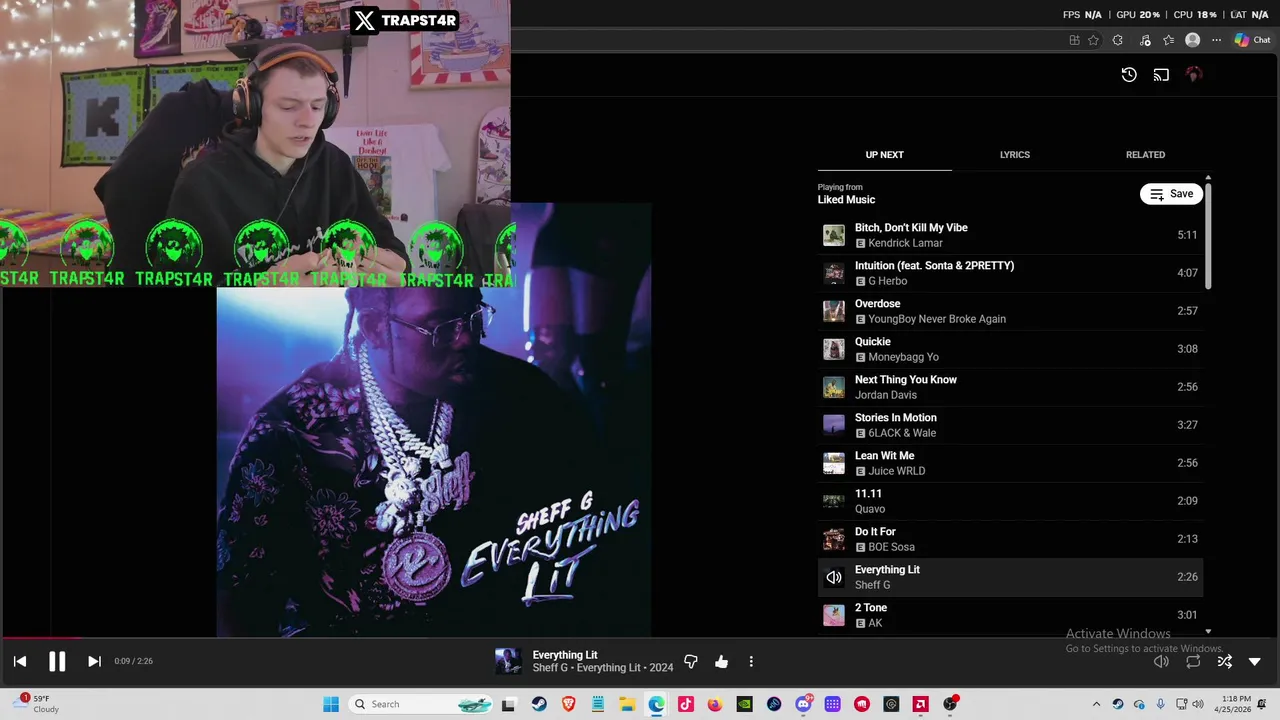Viewport: 1280px width, 720px height.
Task: Play Next Thing You Know
Action: (1010, 387)
